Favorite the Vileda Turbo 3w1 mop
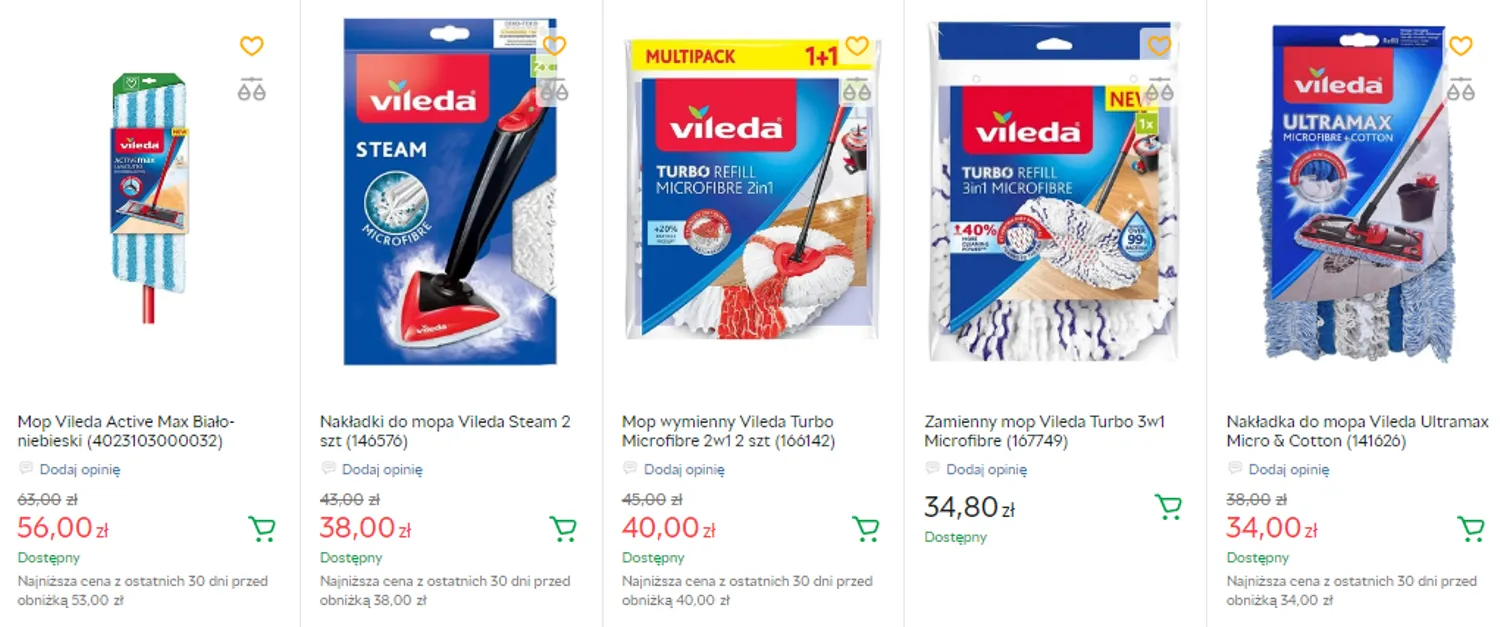The width and height of the screenshot is (1500, 627). coord(1159,46)
